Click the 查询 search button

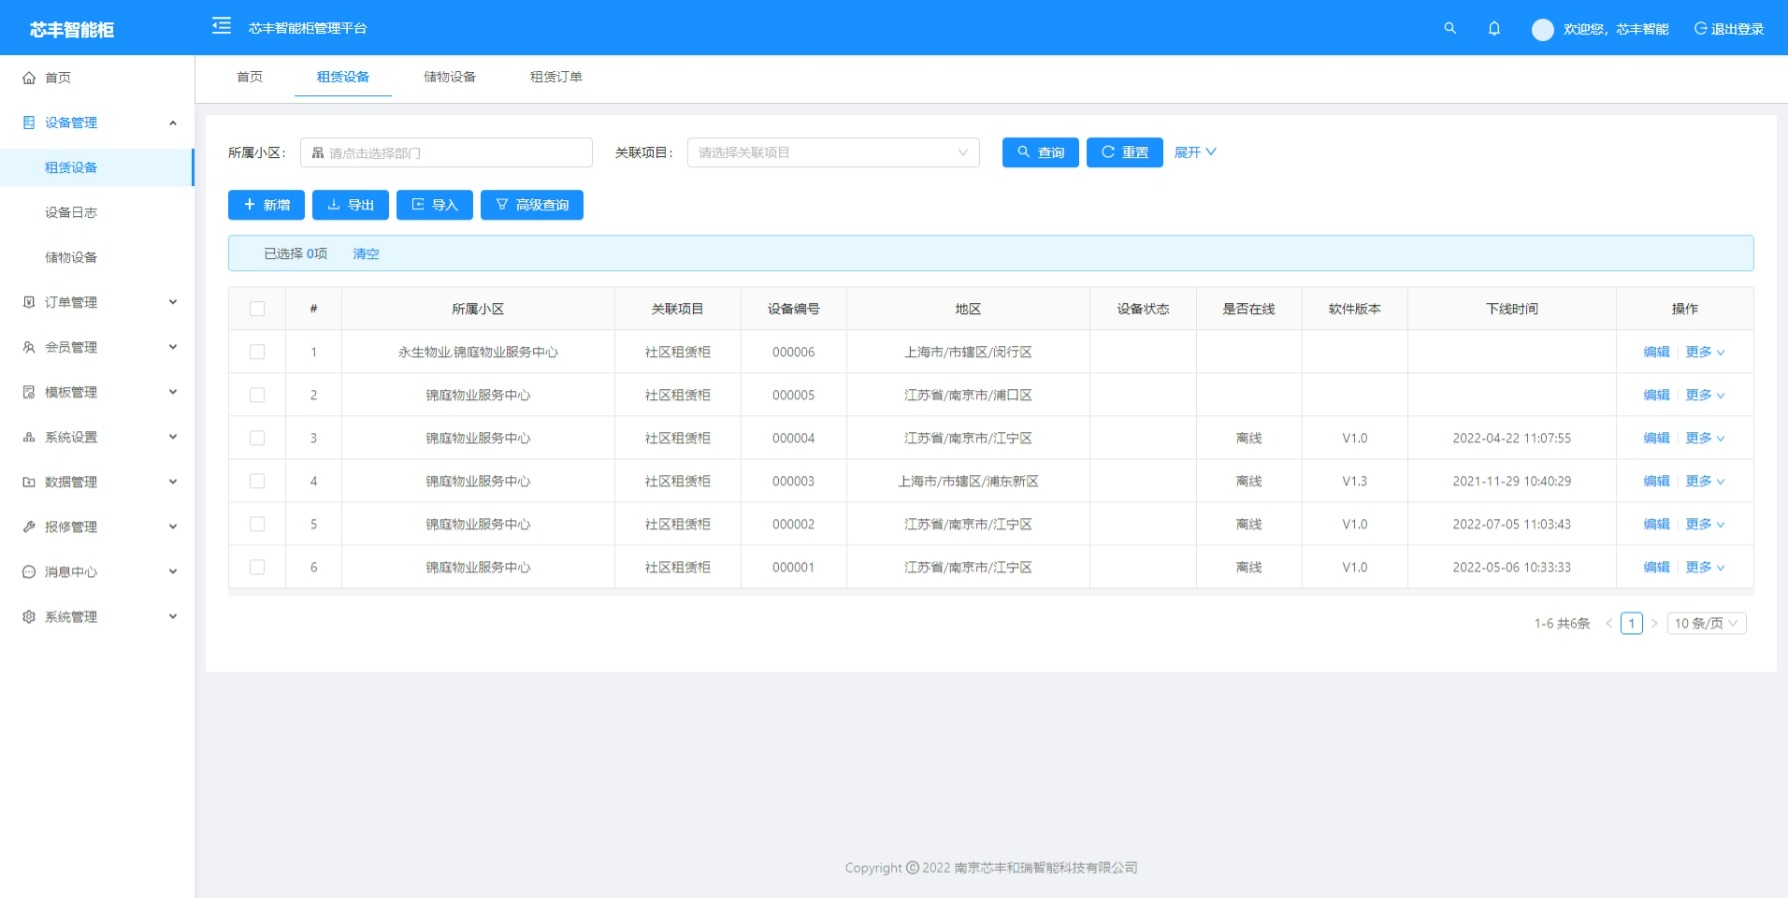1040,152
